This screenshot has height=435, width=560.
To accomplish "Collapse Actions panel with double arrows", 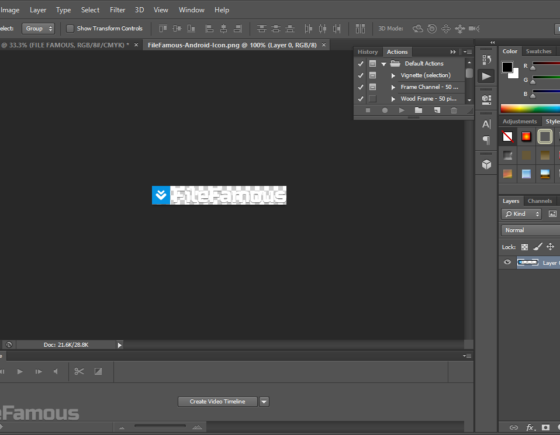I will (x=453, y=52).
